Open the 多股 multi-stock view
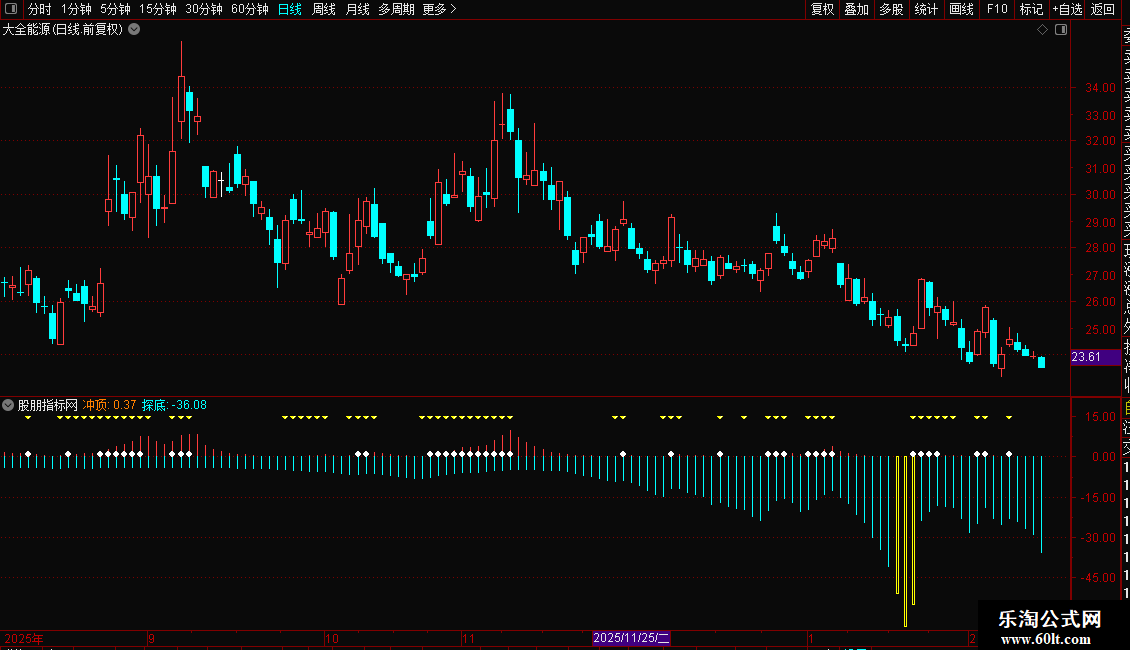The height and width of the screenshot is (650, 1130). 891,9
